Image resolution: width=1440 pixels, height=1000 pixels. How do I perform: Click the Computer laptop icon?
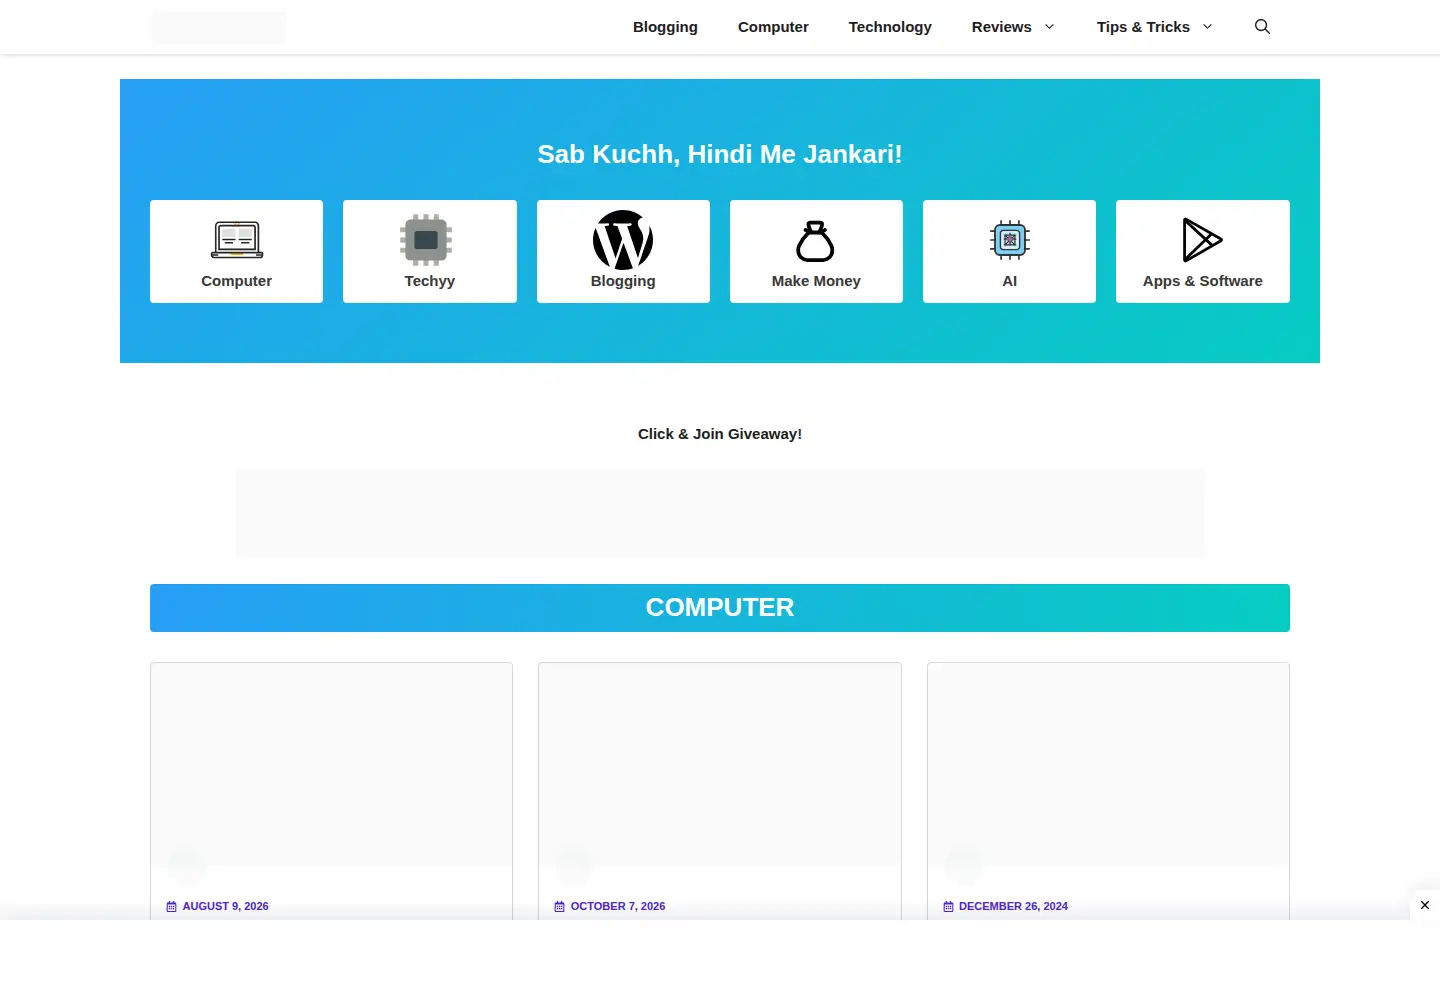[237, 240]
